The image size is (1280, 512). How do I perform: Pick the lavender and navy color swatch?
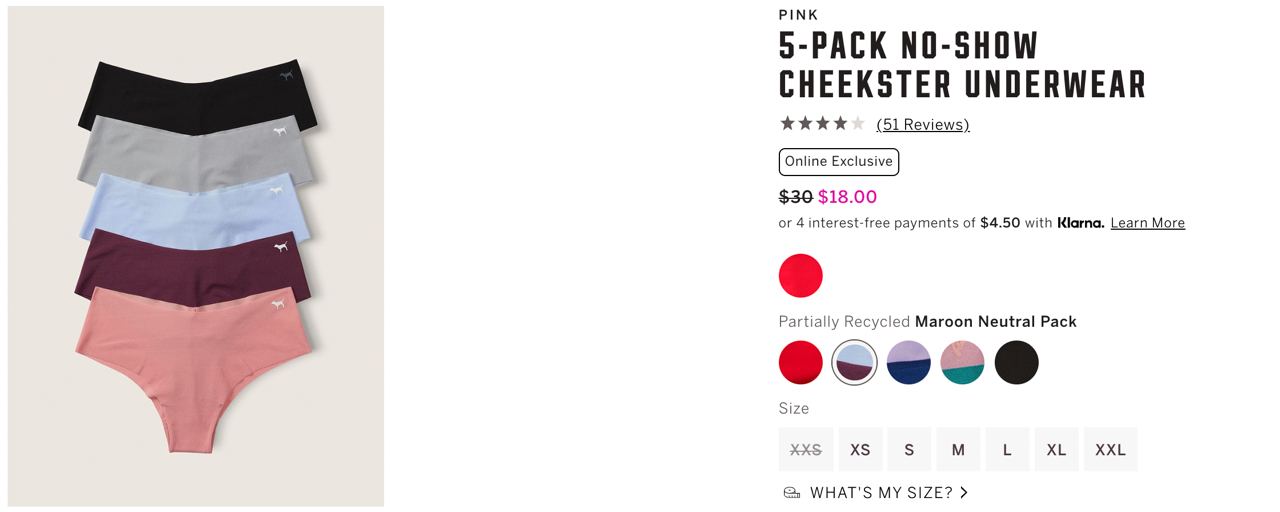[x=908, y=362]
